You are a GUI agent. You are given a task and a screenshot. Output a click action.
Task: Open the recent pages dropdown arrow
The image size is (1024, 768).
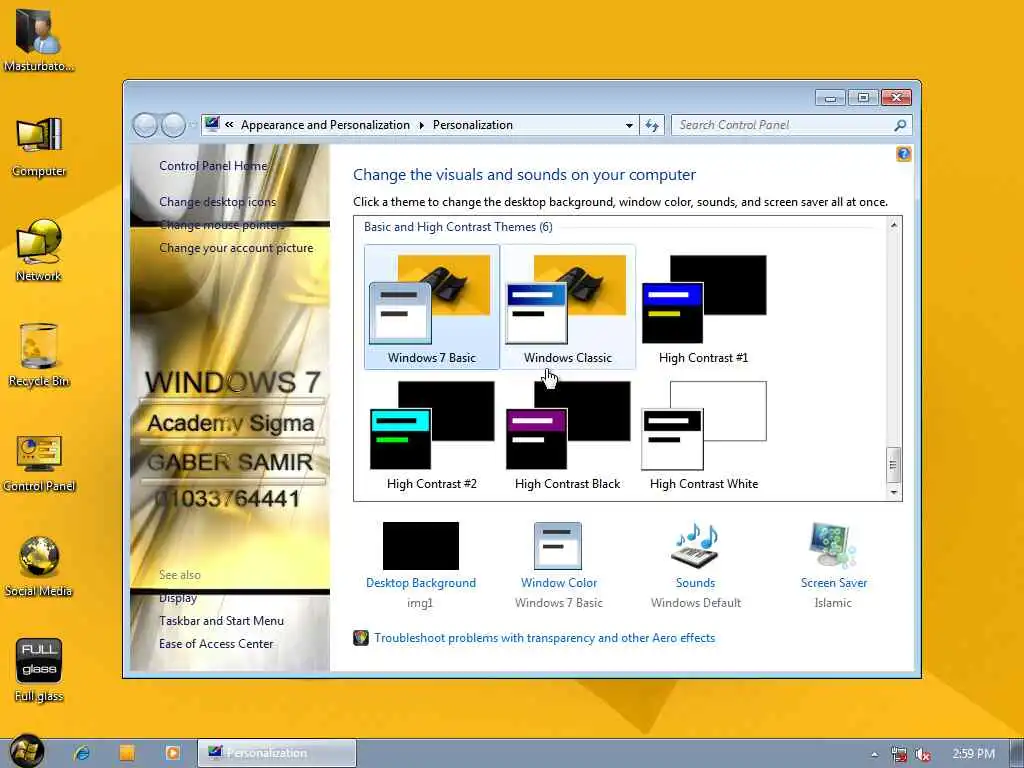pos(193,125)
